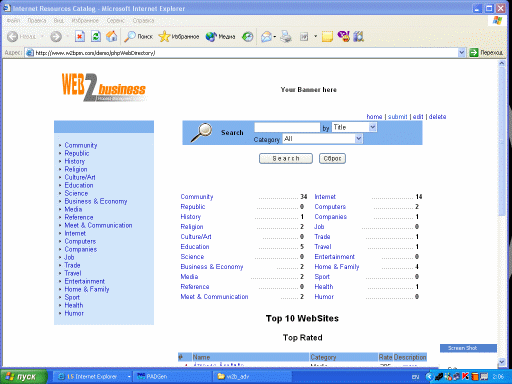
Task: Click the Refresh page icon
Action: (96, 36)
